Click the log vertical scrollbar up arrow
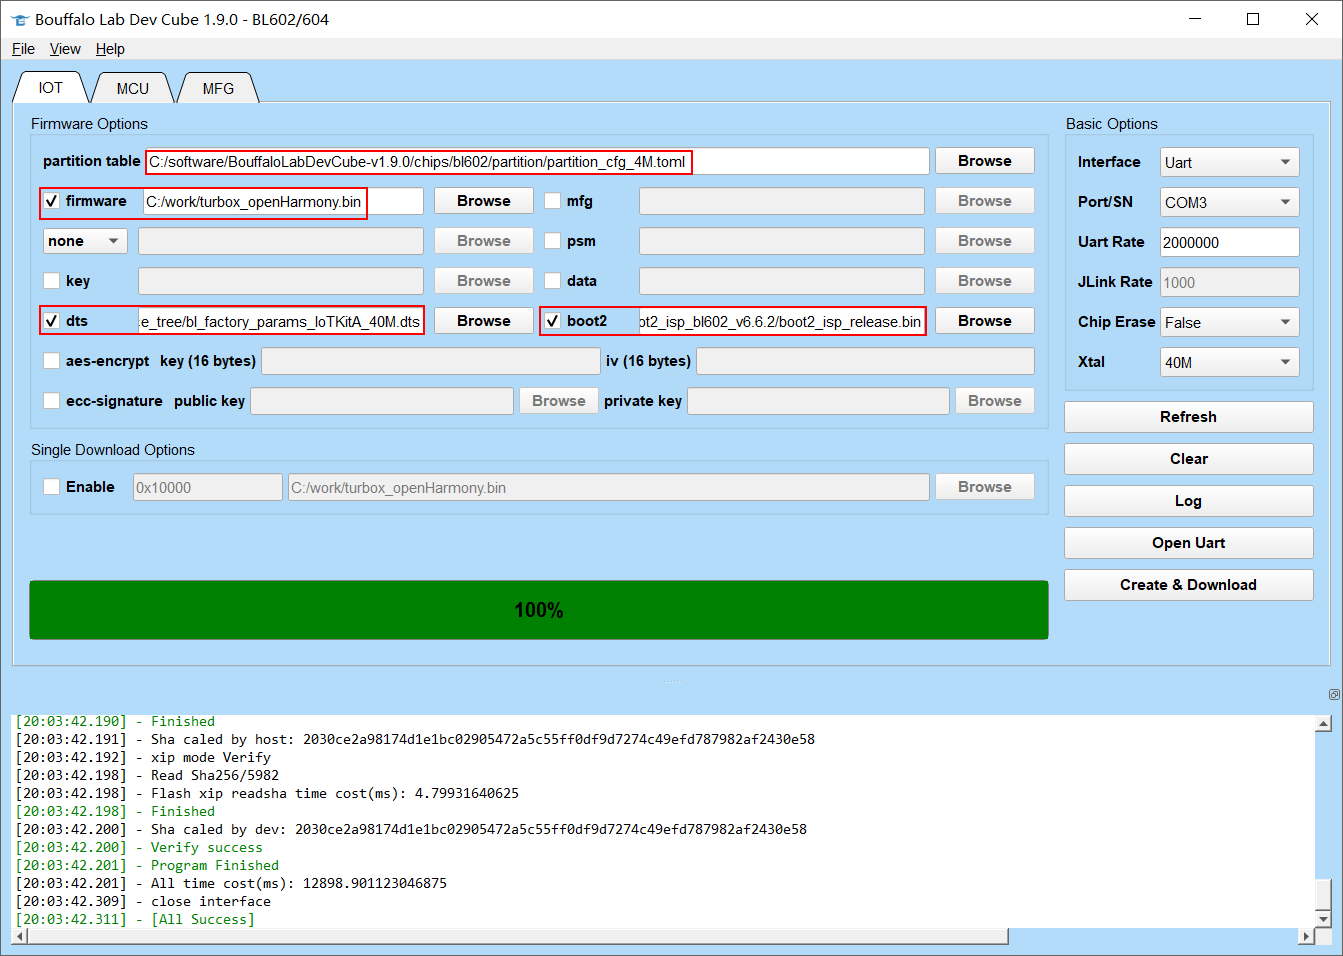1343x956 pixels. pyautogui.click(x=1323, y=723)
